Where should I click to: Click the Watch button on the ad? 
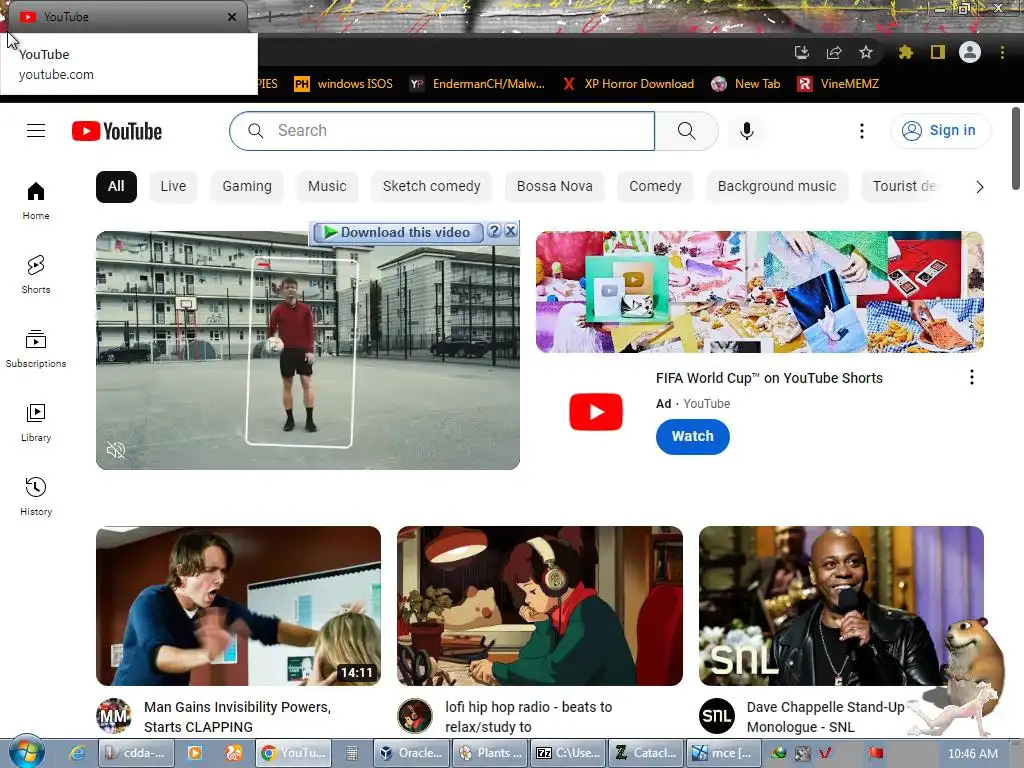pyautogui.click(x=692, y=436)
